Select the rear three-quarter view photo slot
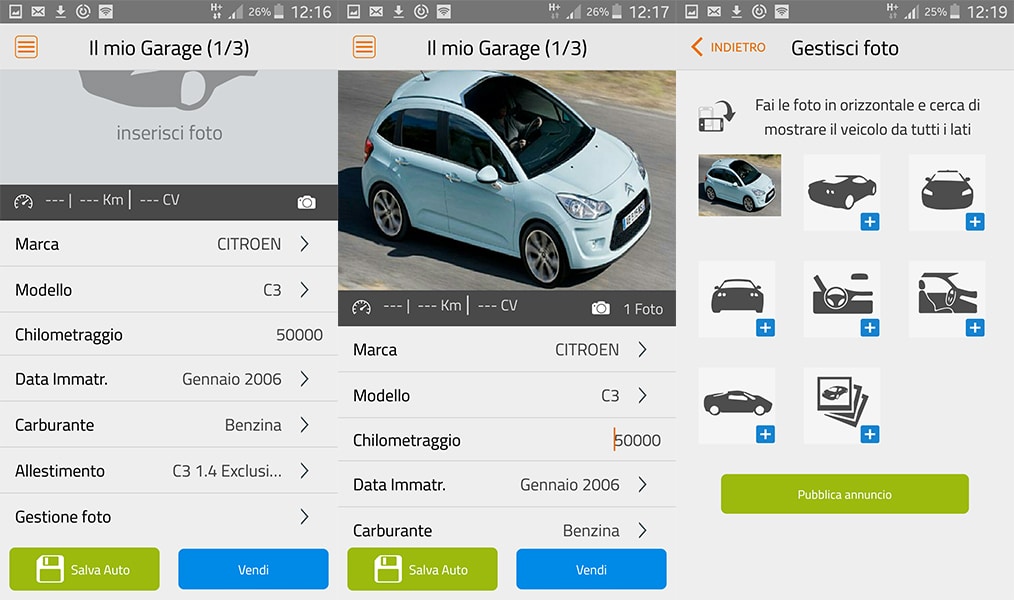This screenshot has width=1014, height=600. click(x=843, y=190)
